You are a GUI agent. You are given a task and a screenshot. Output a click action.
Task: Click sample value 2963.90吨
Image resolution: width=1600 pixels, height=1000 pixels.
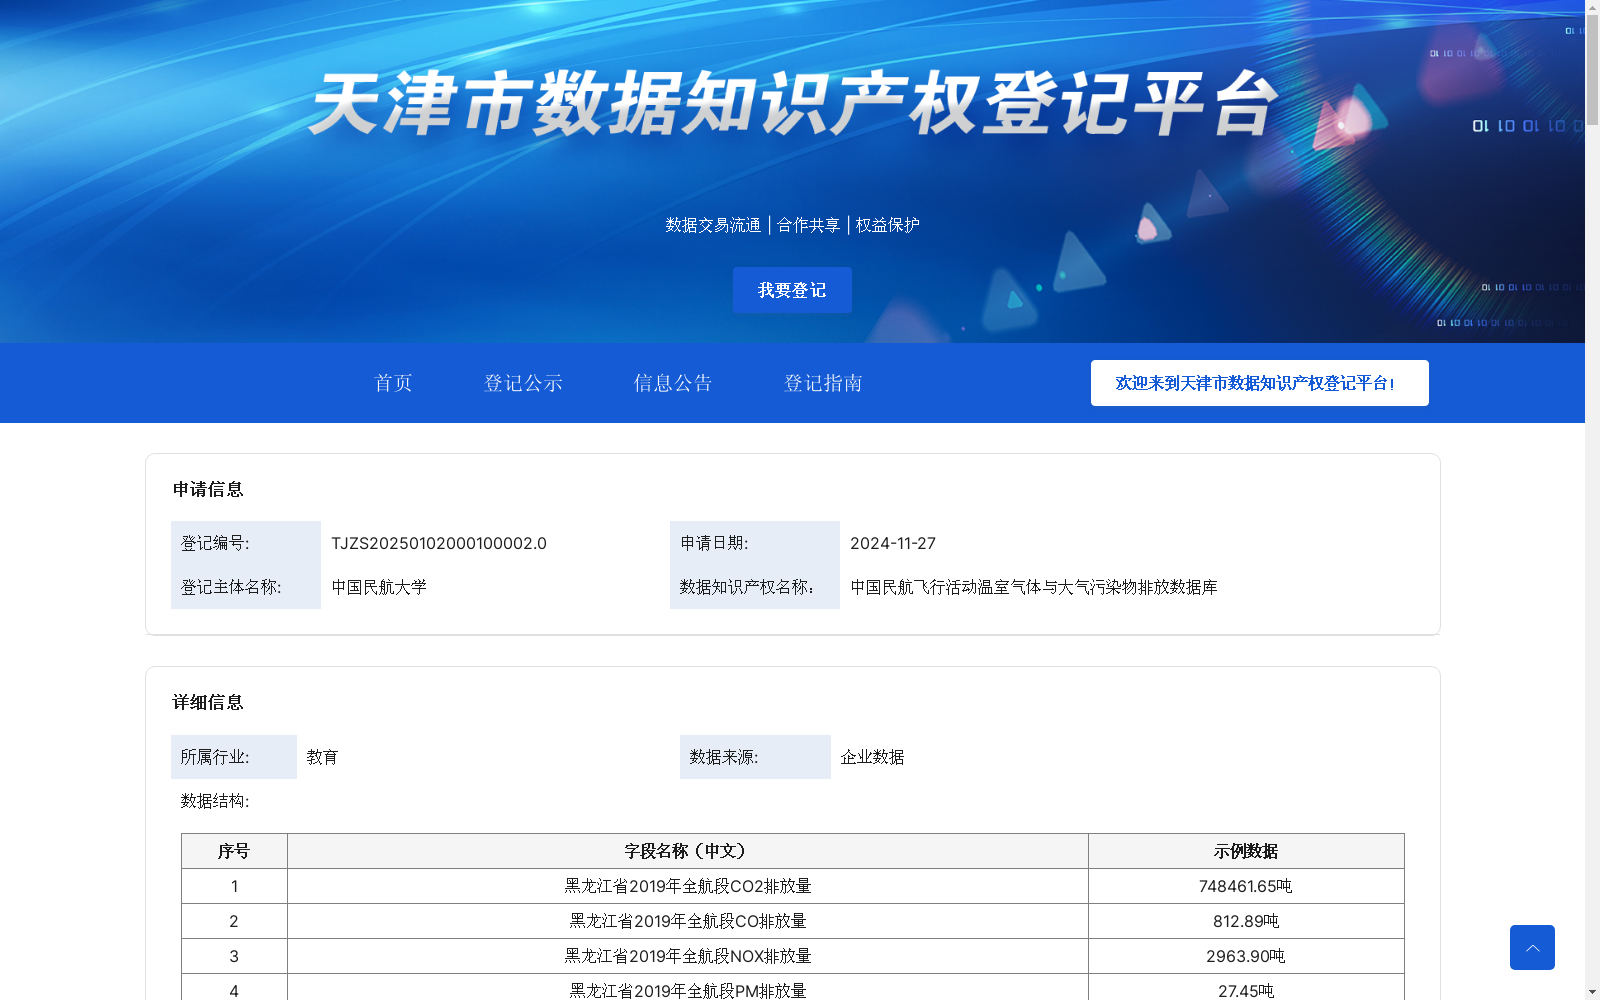pyautogui.click(x=1246, y=956)
